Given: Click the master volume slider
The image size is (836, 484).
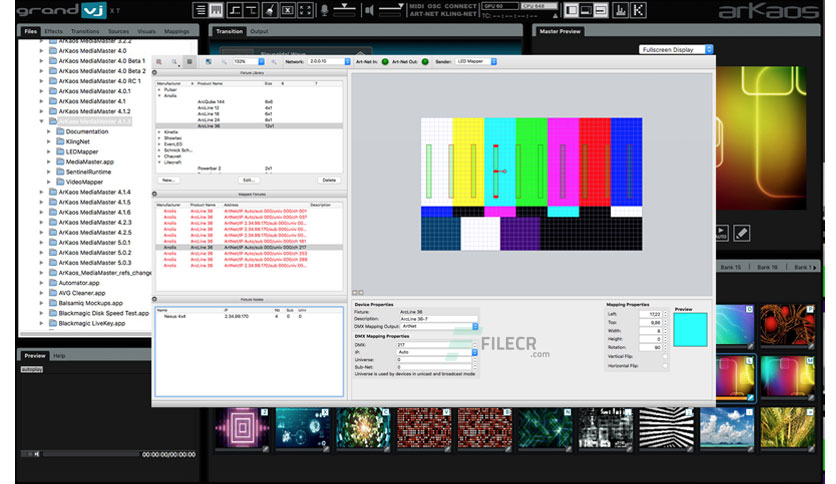Looking at the screenshot, I should pyautogui.click(x=392, y=10).
